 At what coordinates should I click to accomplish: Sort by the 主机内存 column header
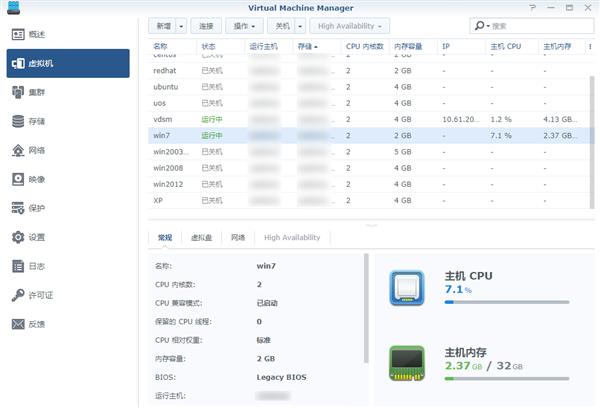(x=562, y=47)
